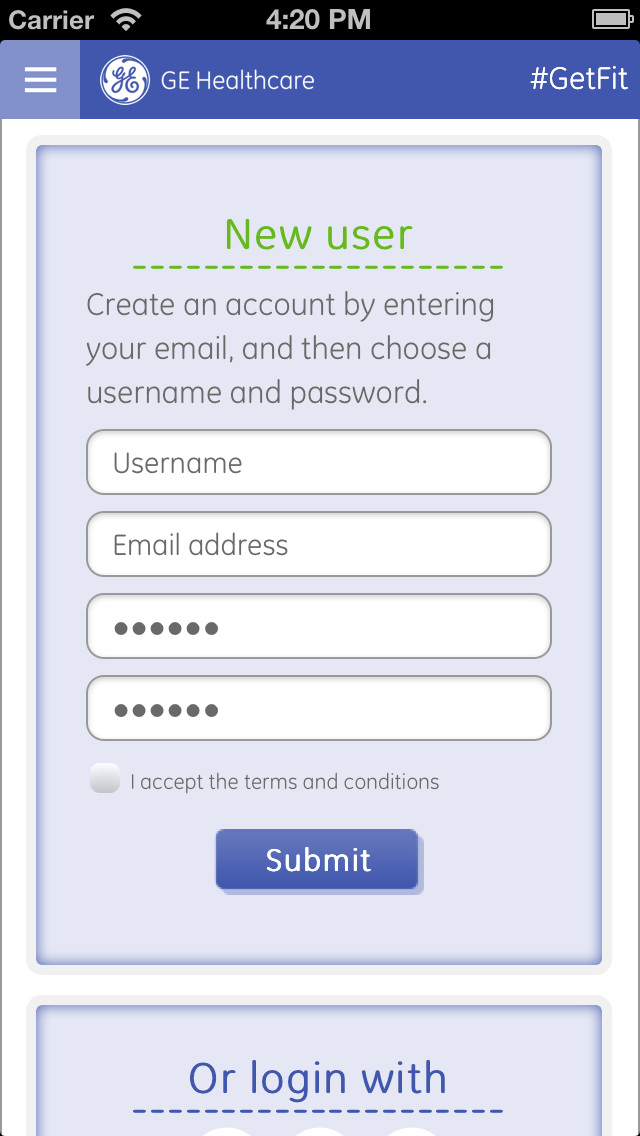Tap the Or login with heading
The image size is (640, 1136).
point(317,1078)
